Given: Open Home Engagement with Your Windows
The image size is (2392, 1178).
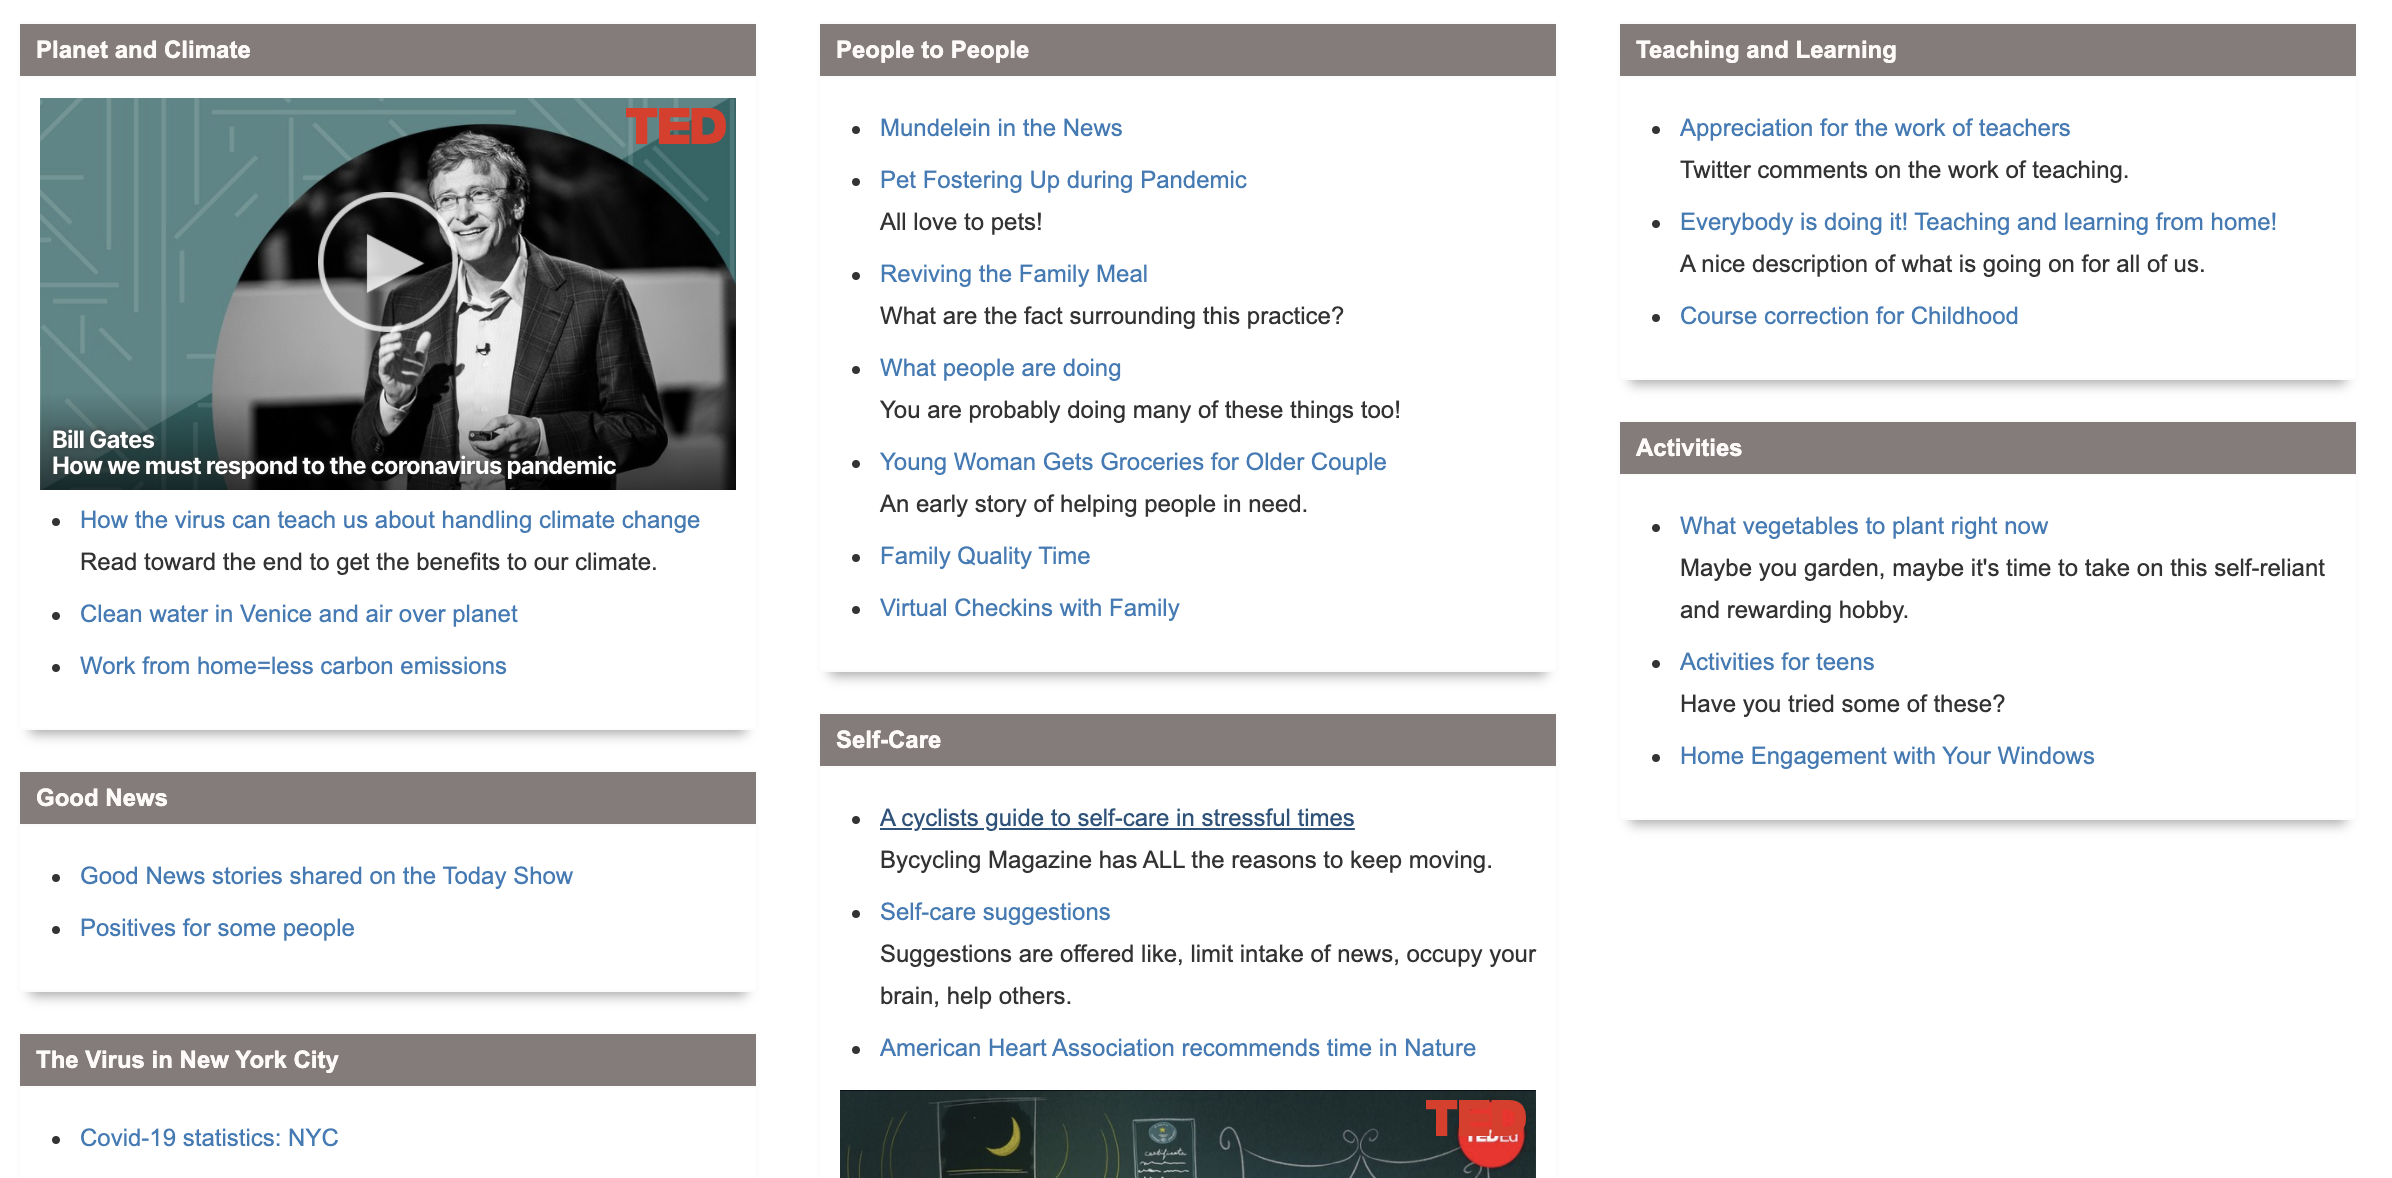Looking at the screenshot, I should point(1886,756).
